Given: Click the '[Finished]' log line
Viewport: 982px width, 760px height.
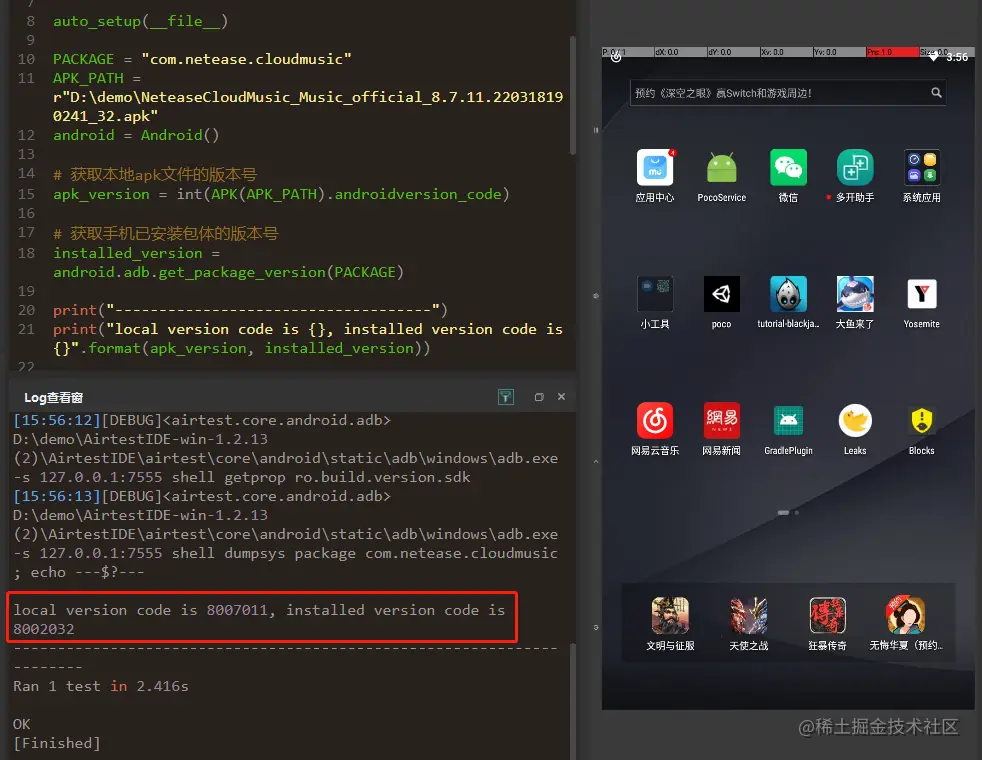Looking at the screenshot, I should pos(57,743).
